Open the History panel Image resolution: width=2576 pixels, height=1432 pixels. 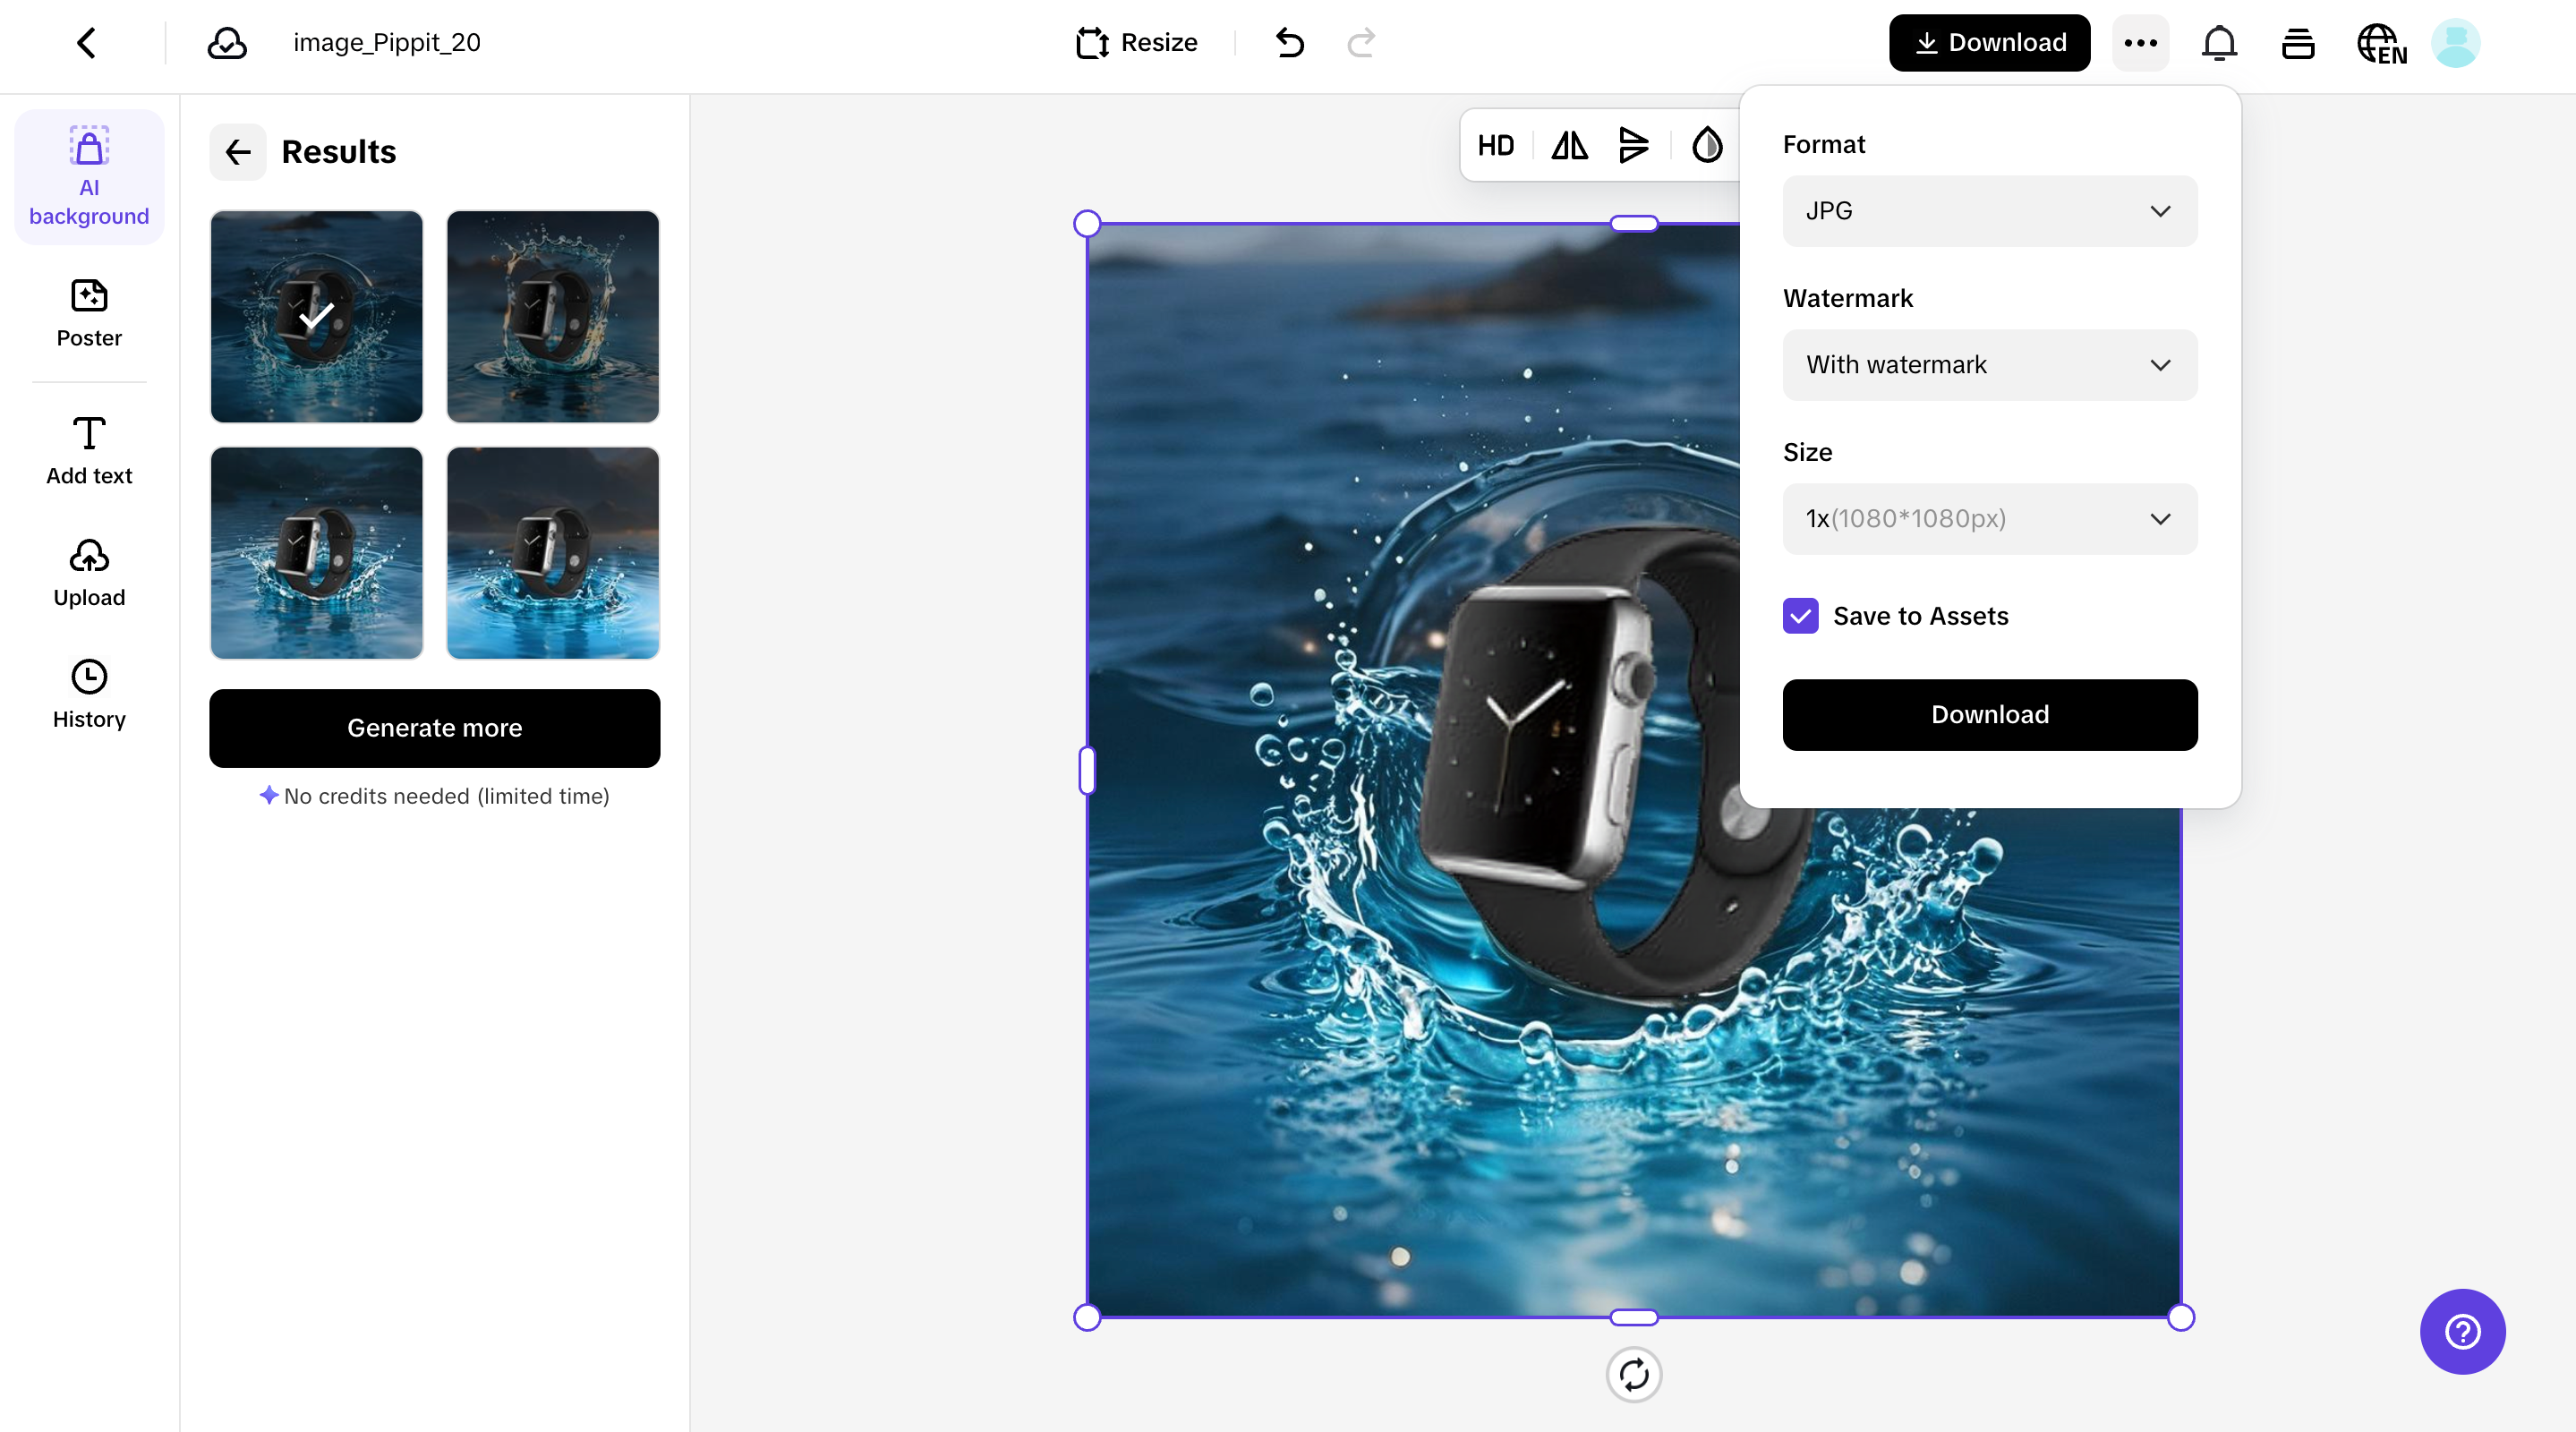(89, 695)
